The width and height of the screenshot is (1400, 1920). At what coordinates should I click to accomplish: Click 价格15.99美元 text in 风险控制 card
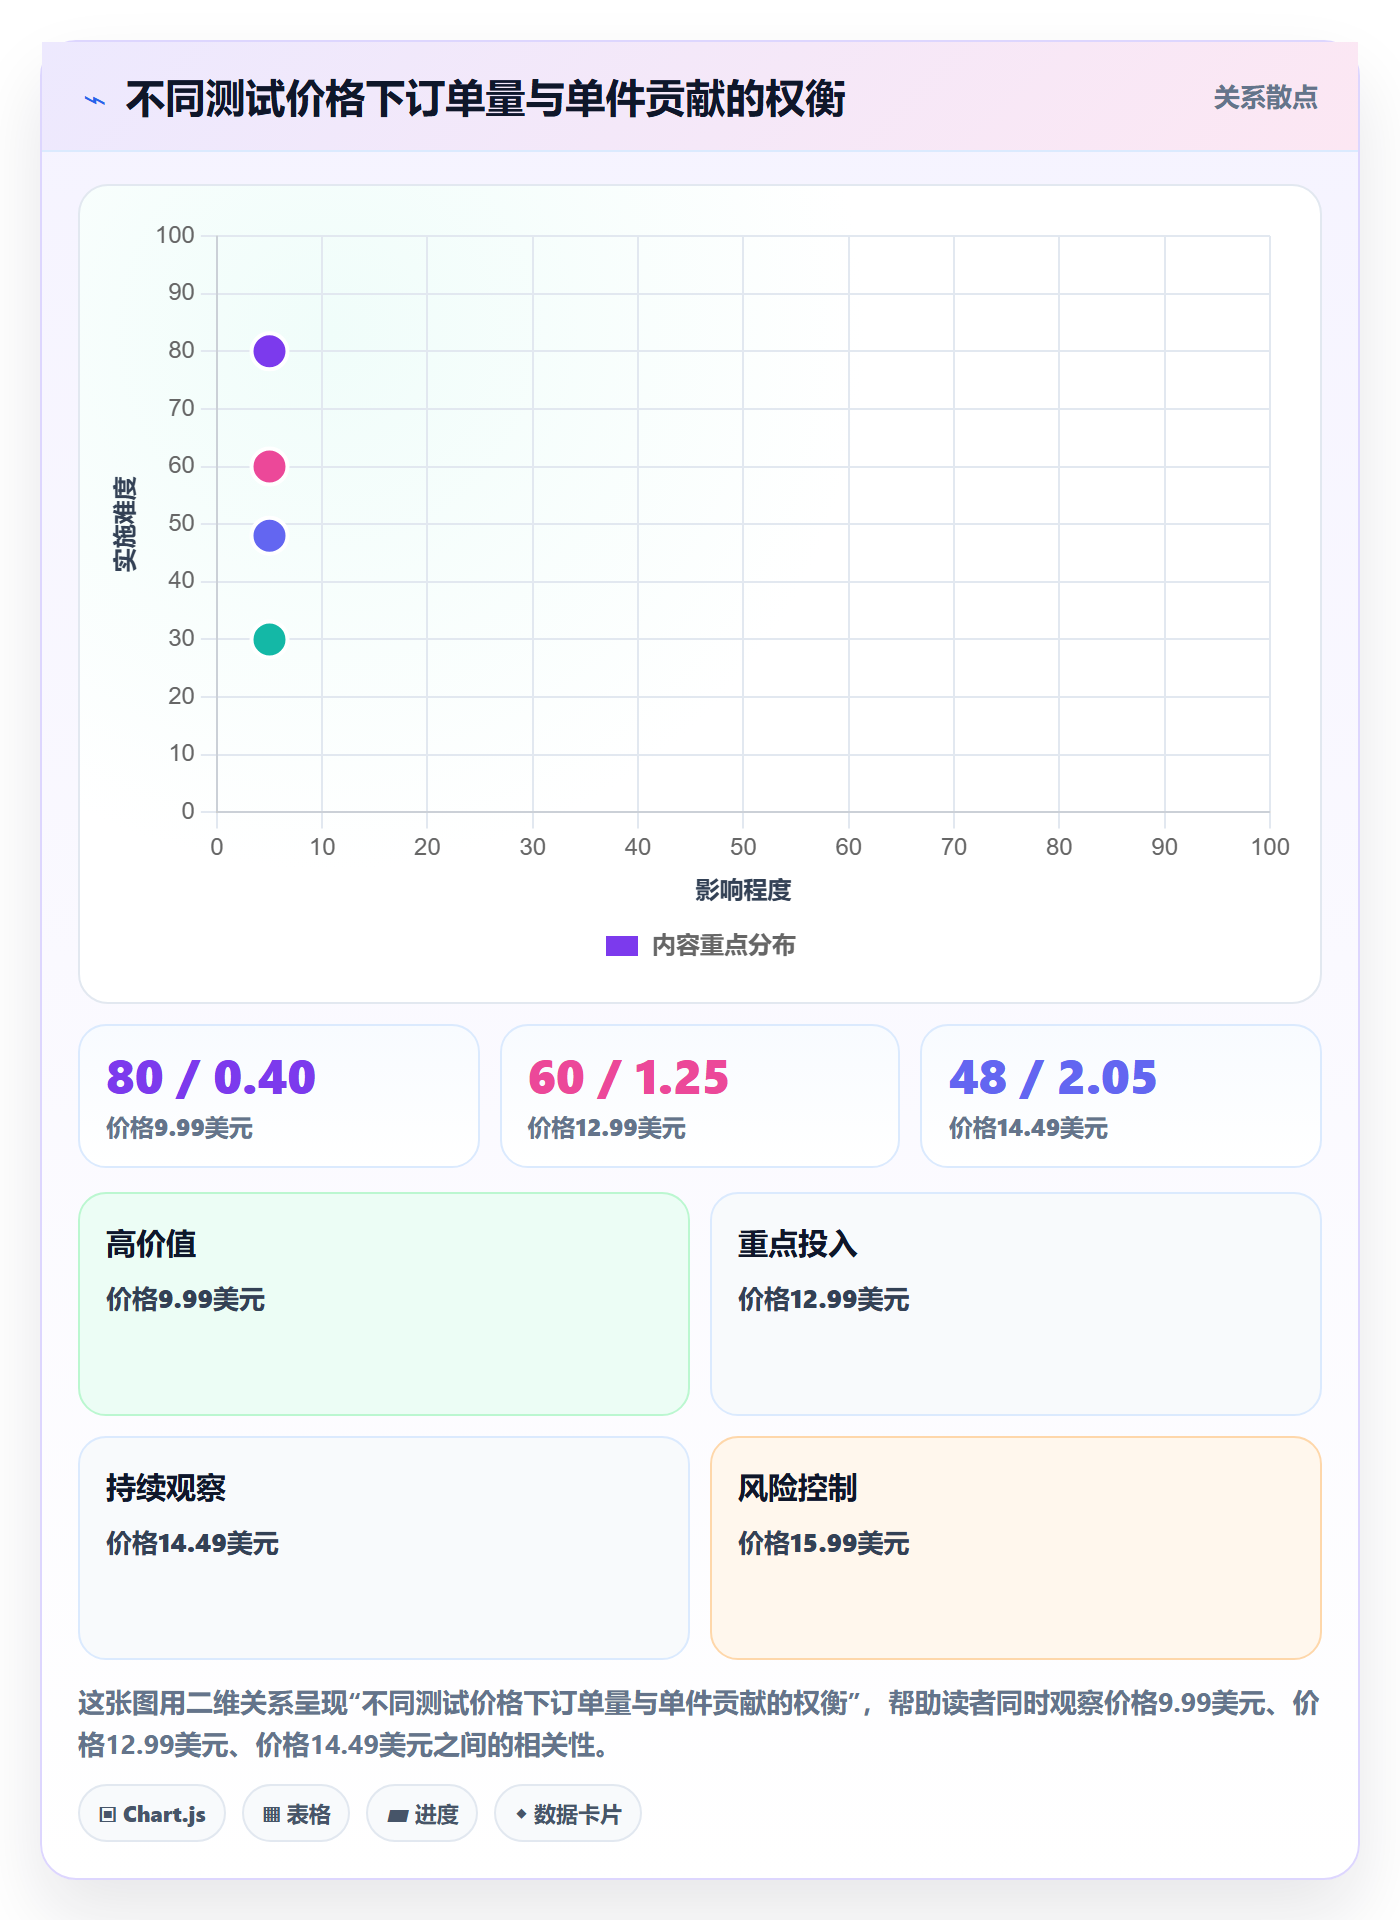coord(824,1543)
